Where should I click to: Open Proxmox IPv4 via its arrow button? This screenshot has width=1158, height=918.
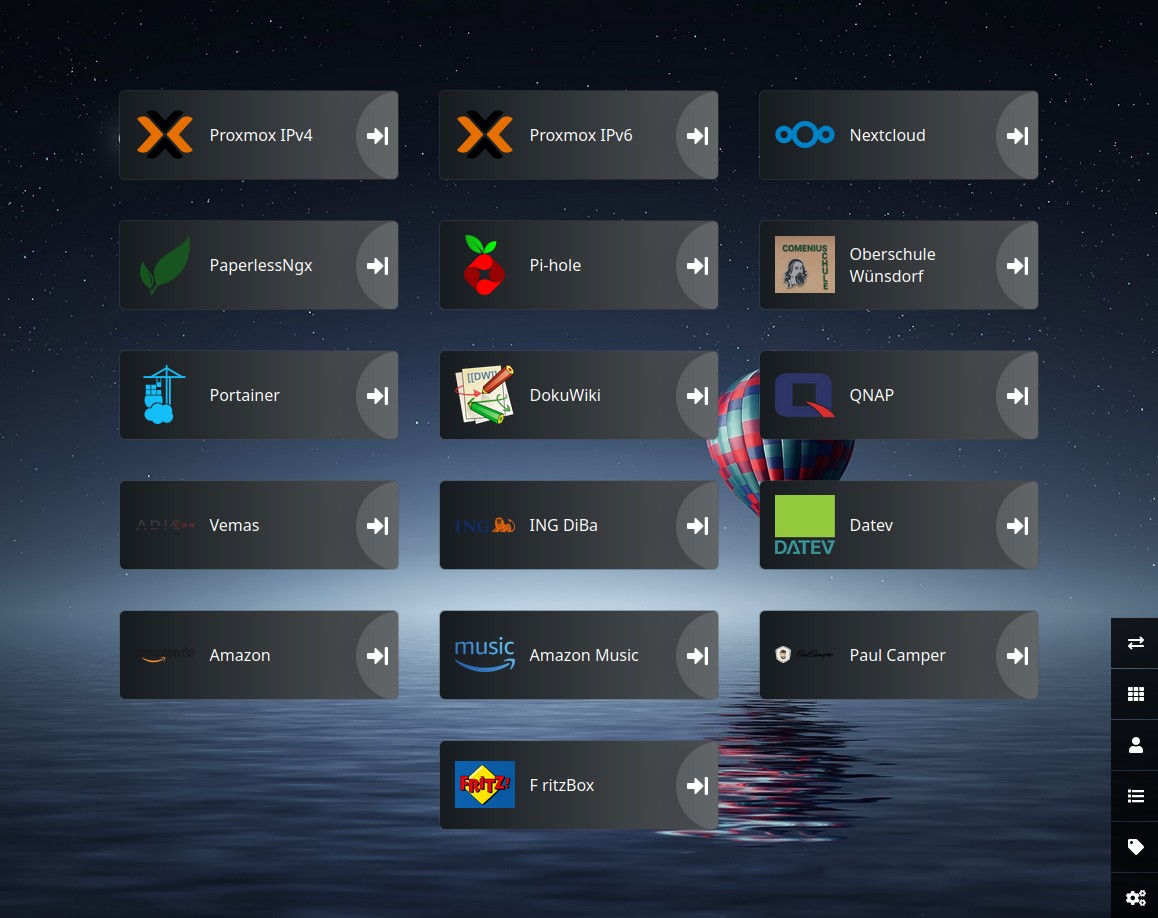point(377,136)
